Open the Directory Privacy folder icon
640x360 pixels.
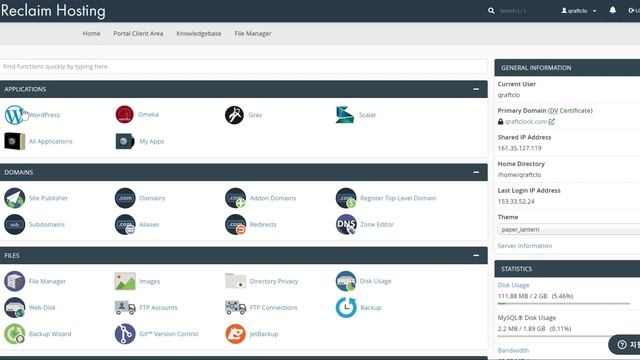pyautogui.click(x=235, y=281)
